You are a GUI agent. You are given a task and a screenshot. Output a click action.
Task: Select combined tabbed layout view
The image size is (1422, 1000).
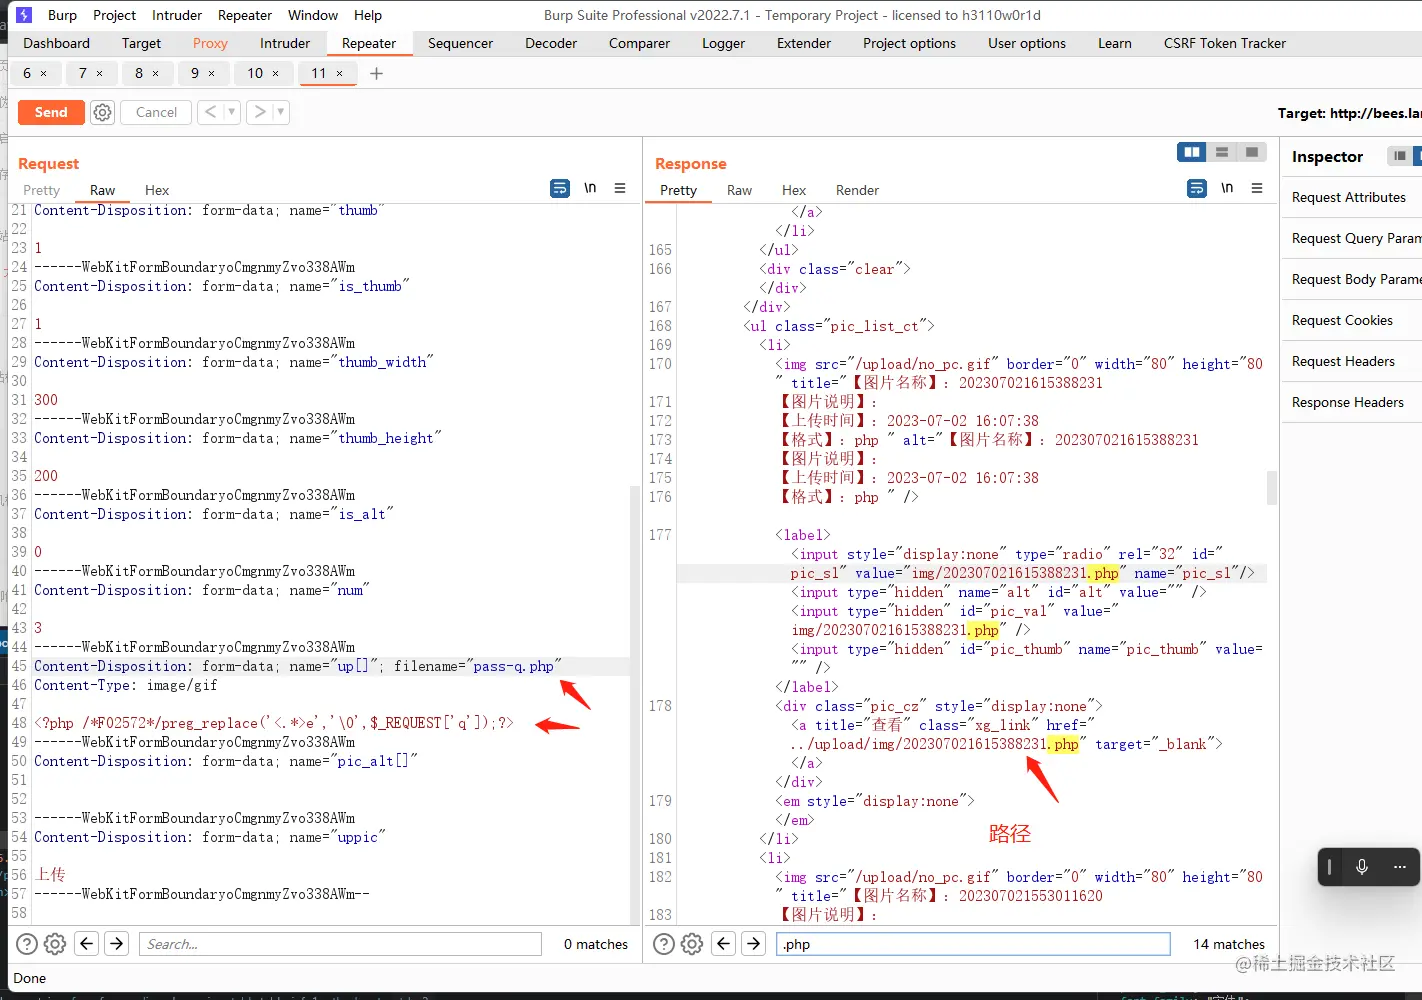(1252, 152)
